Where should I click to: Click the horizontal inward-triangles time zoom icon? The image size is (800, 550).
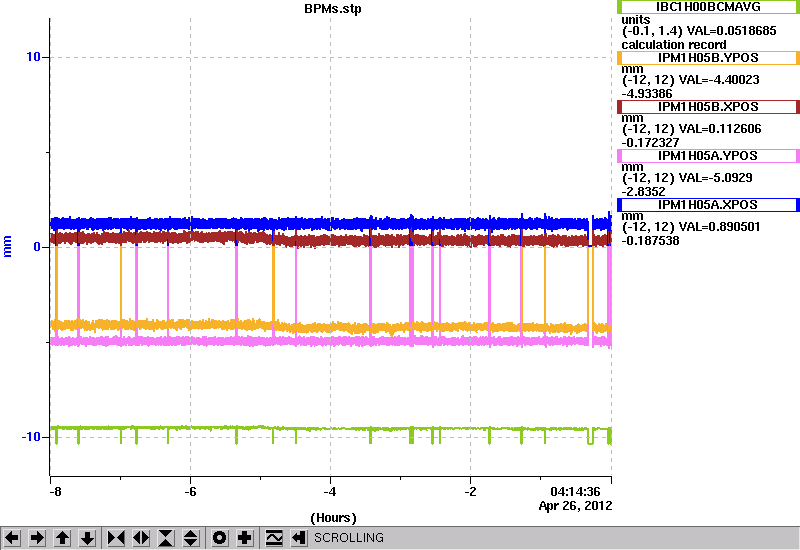pos(116,538)
